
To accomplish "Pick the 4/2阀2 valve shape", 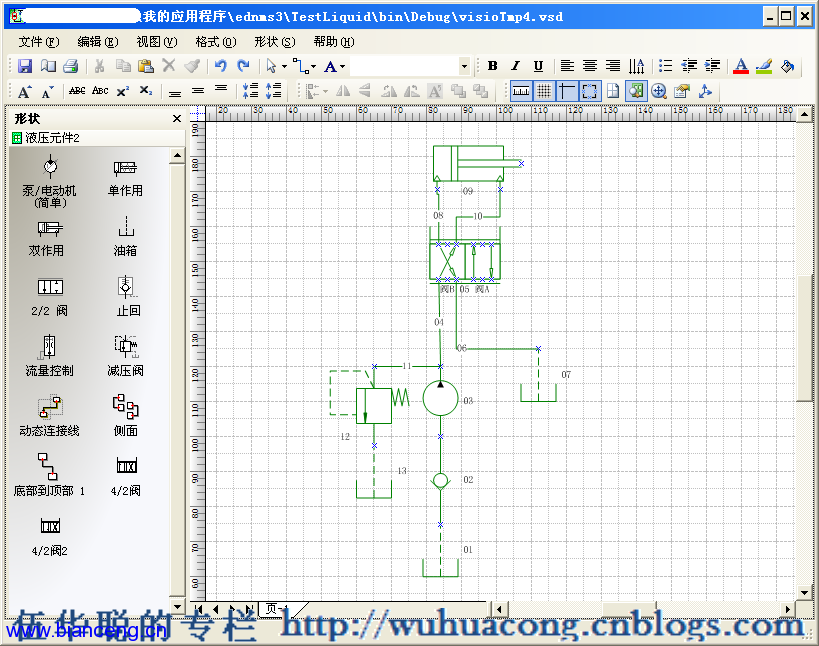I will point(50,536).
